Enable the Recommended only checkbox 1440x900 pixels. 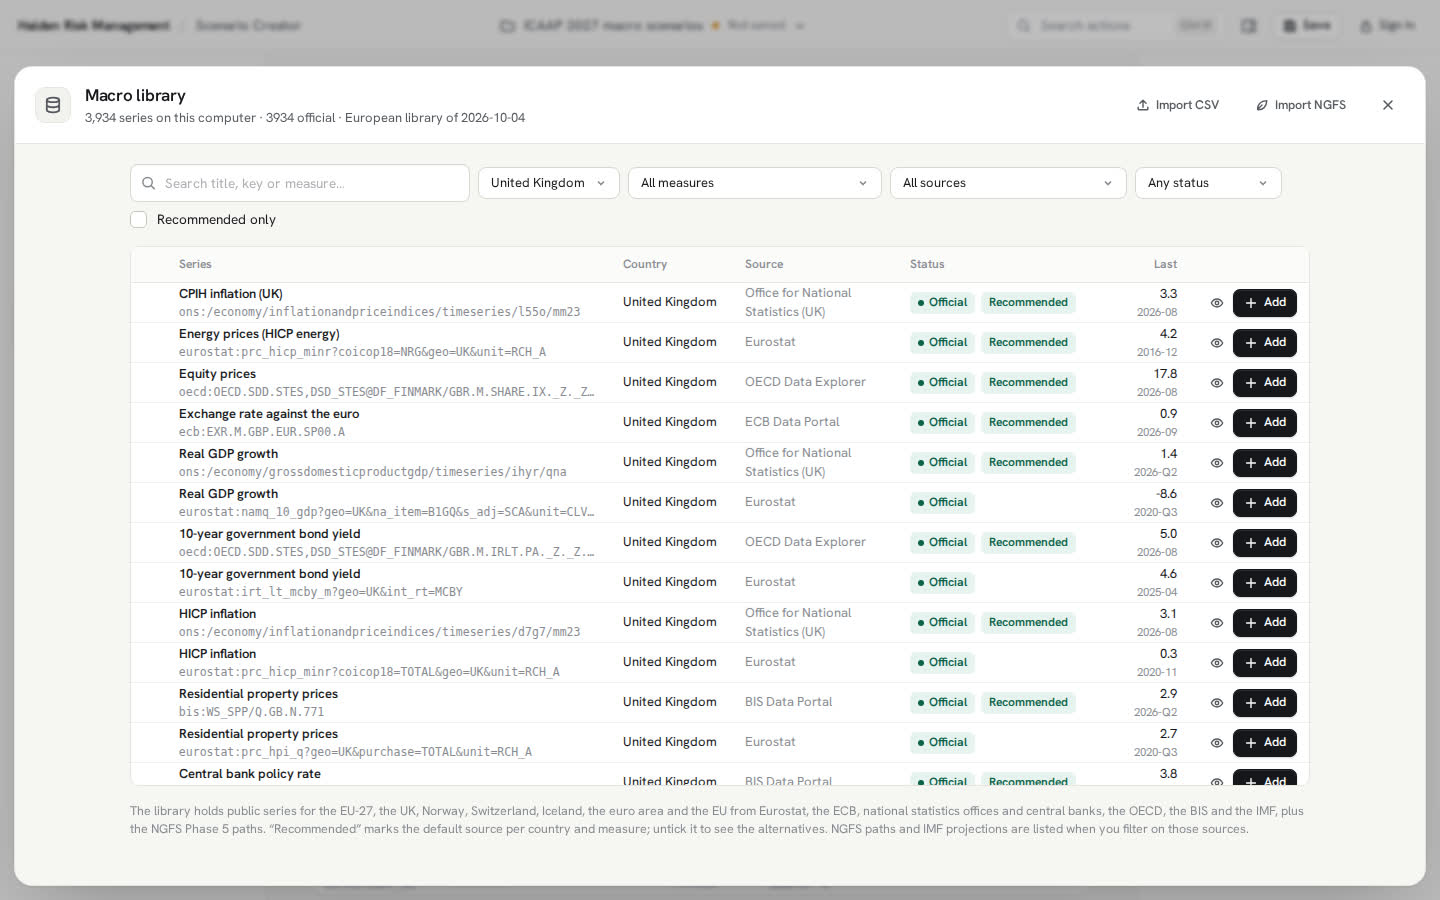pos(139,220)
